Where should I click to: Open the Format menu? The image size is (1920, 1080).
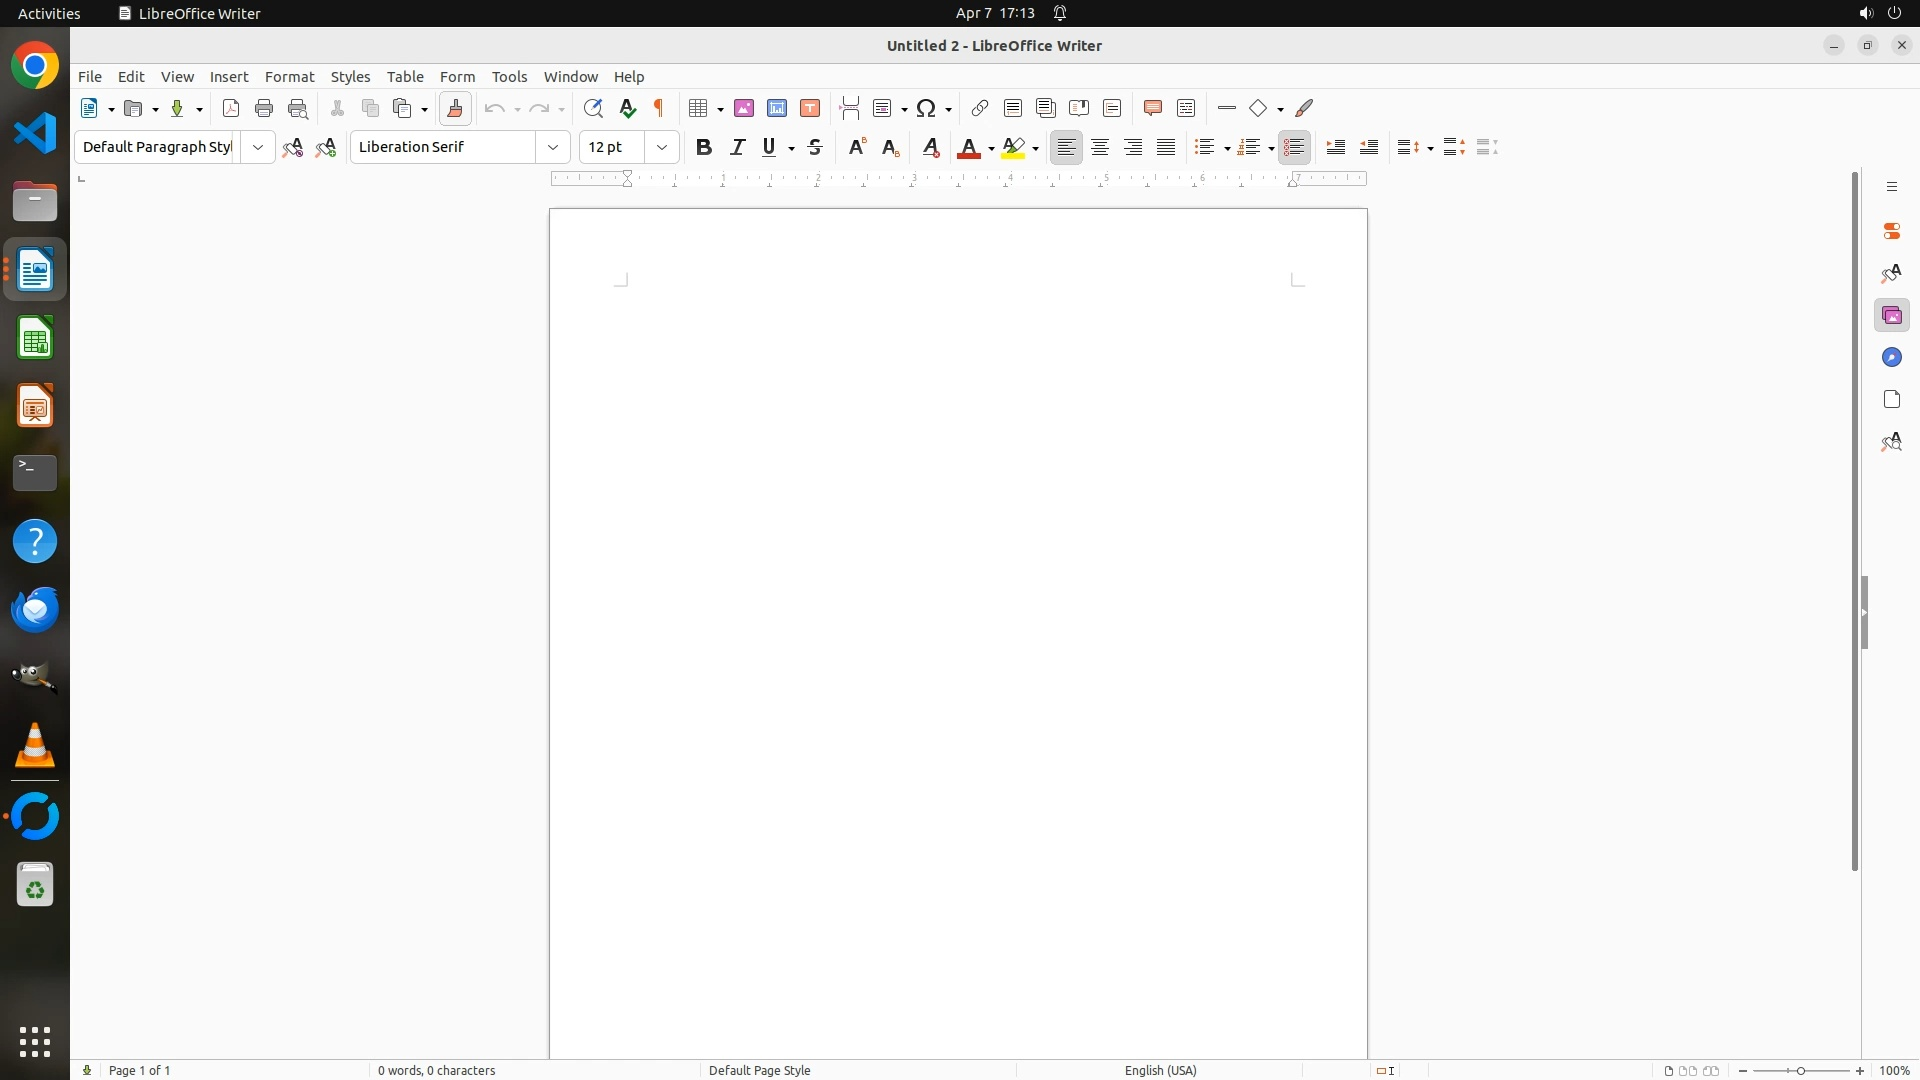click(289, 77)
